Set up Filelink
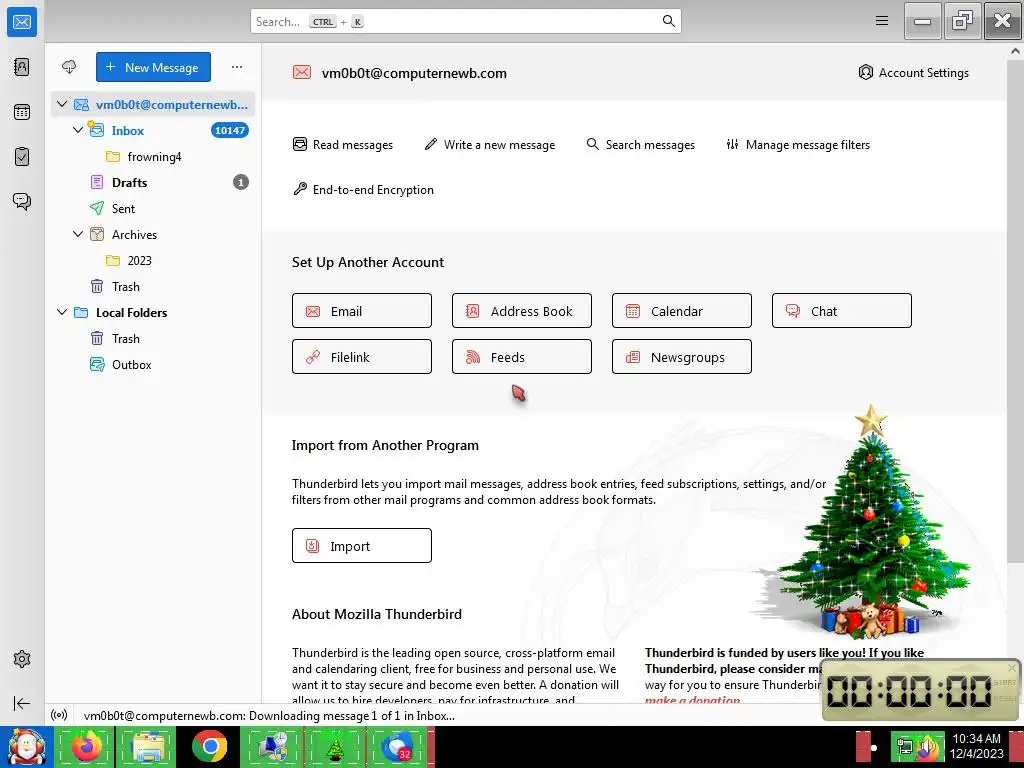Screen dimensions: 1024x768 point(362,357)
